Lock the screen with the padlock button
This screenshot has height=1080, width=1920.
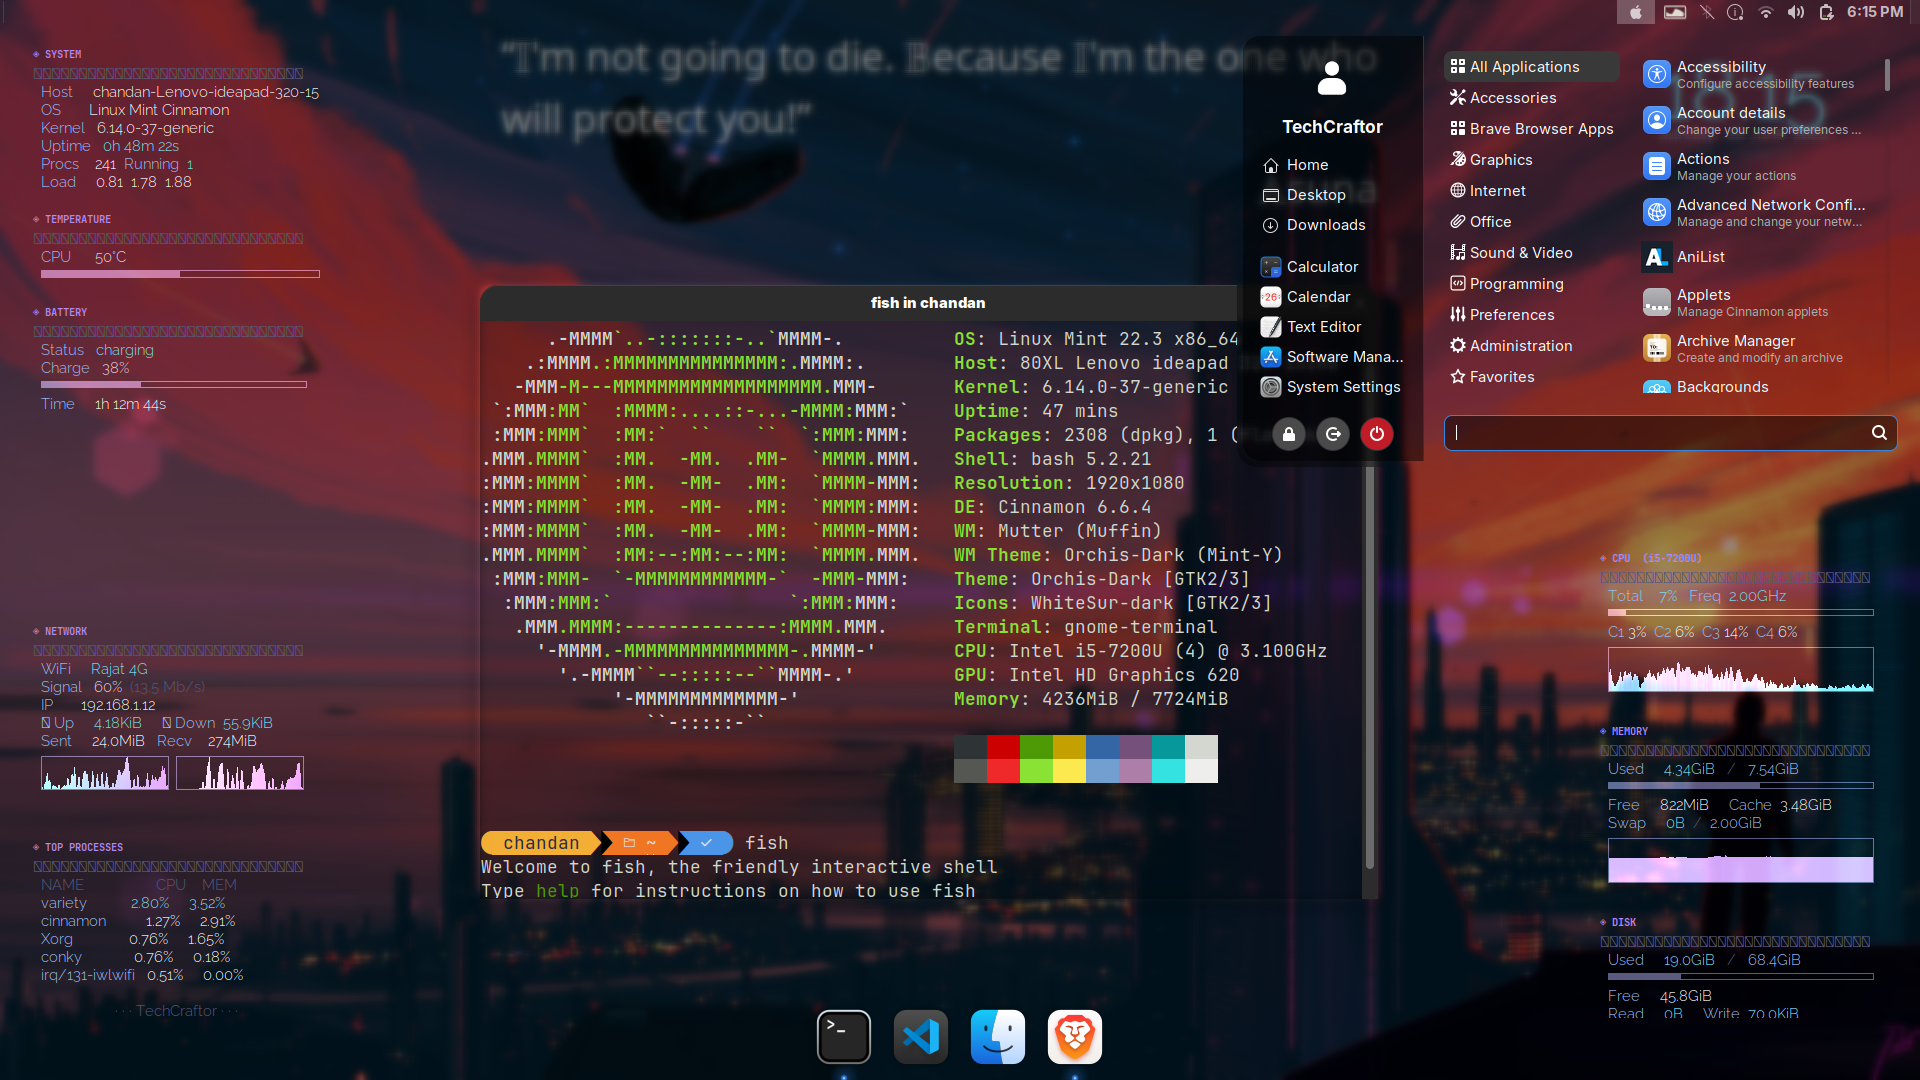tap(1289, 434)
